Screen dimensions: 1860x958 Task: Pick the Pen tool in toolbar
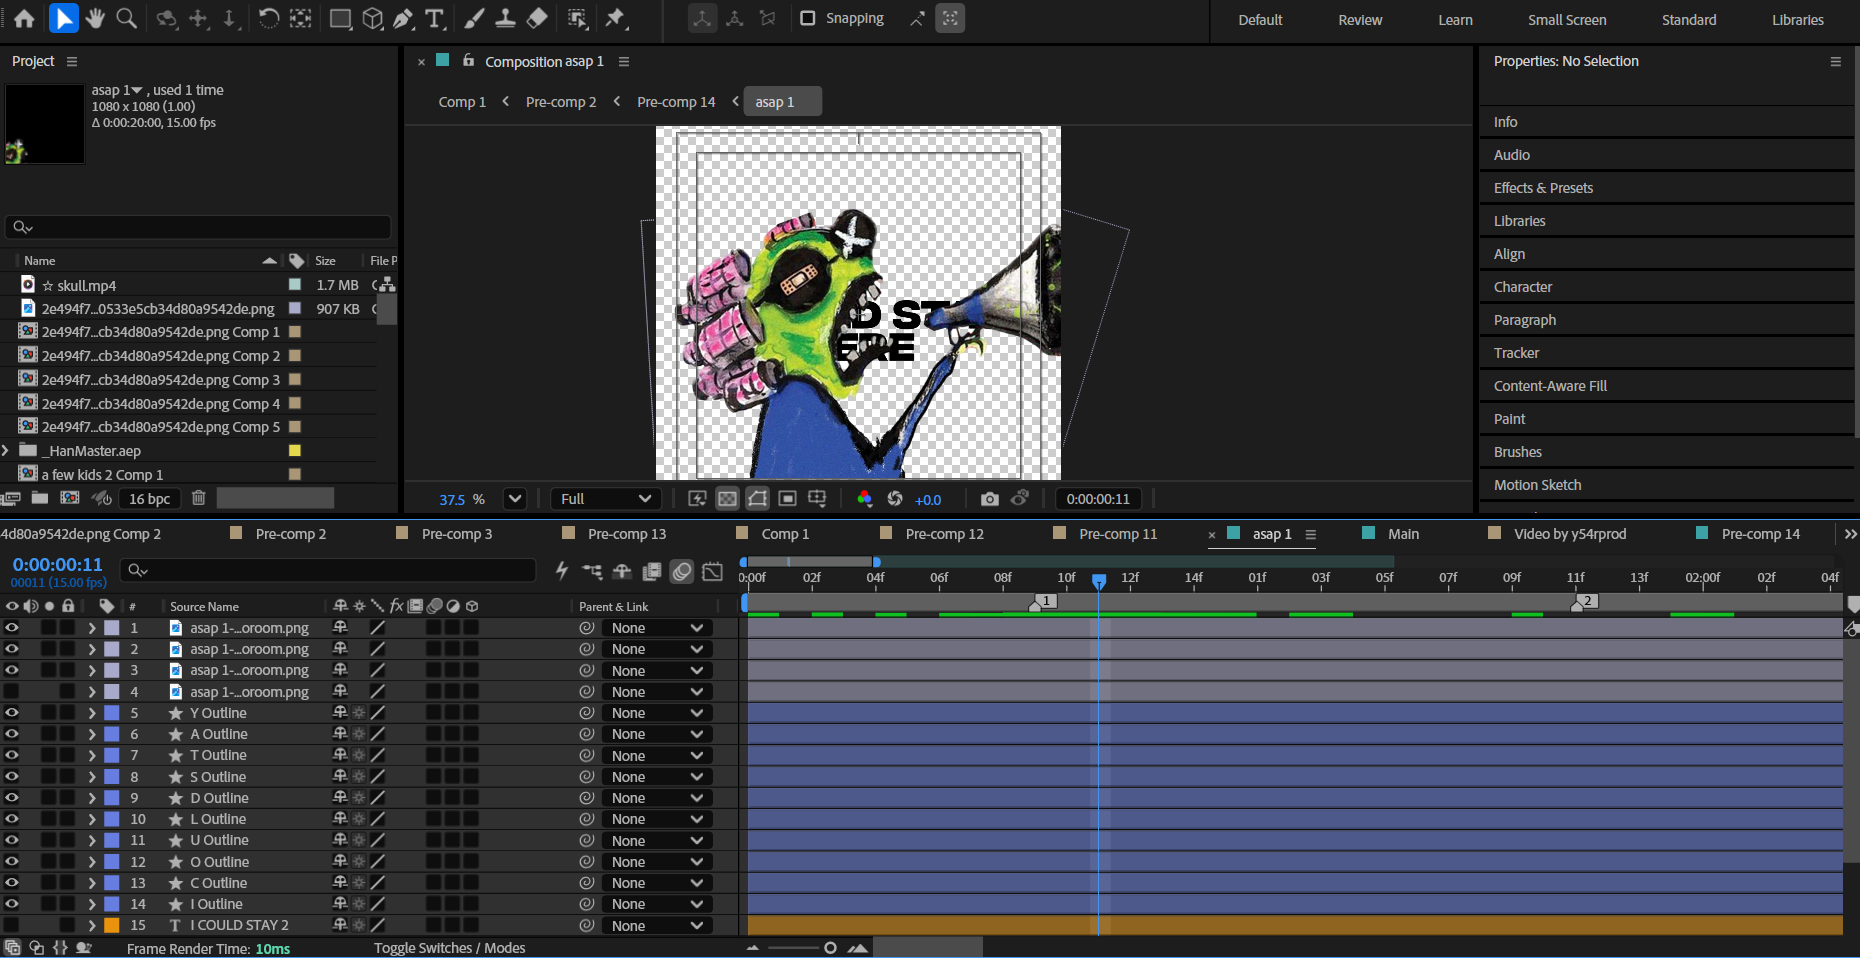tap(403, 18)
